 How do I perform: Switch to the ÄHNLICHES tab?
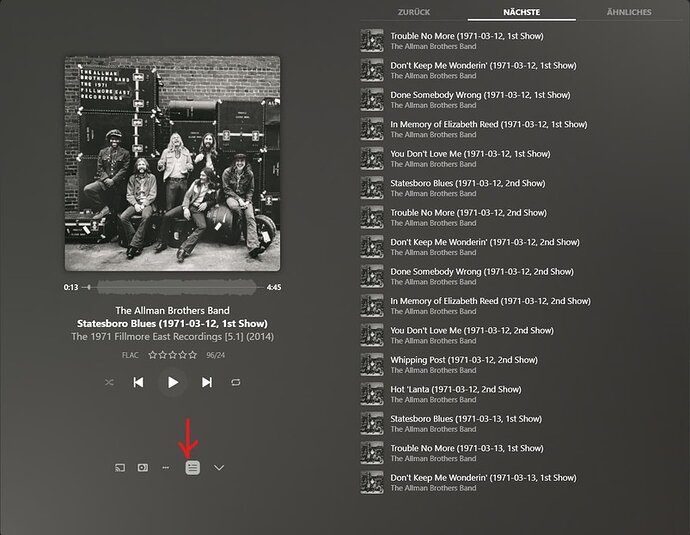coord(629,12)
